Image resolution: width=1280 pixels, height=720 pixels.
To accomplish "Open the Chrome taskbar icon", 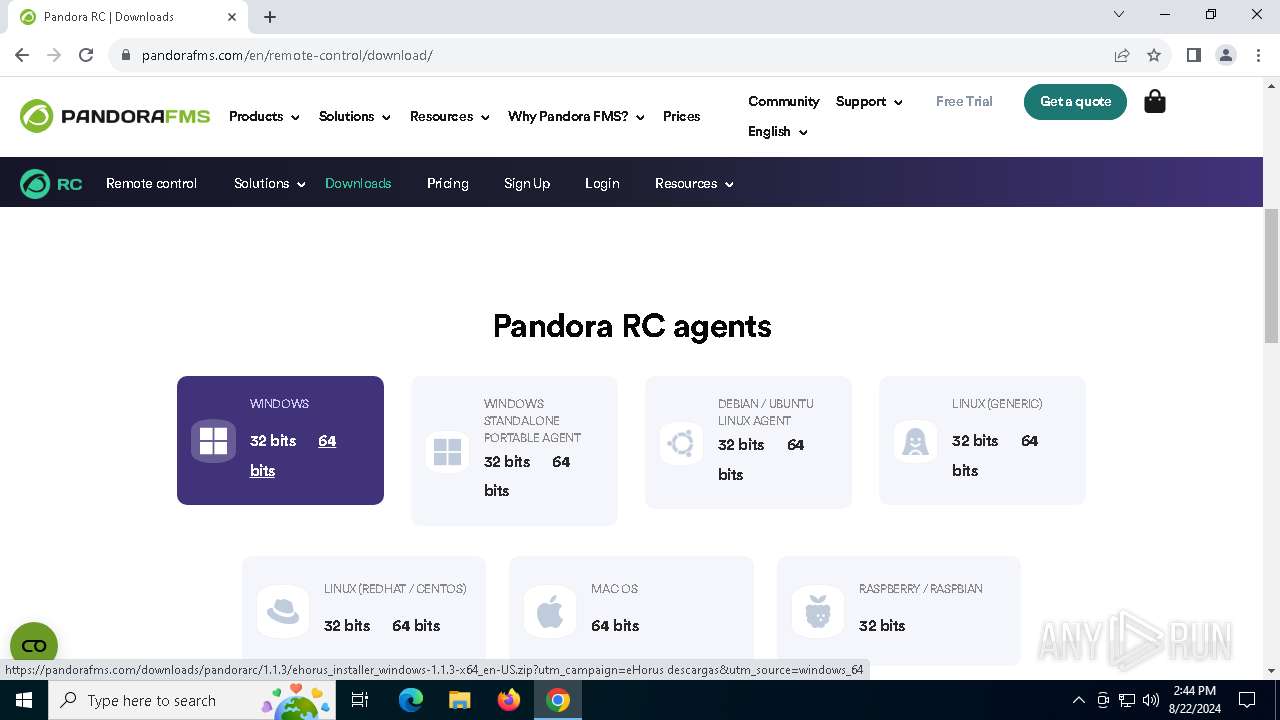I will [x=558, y=700].
